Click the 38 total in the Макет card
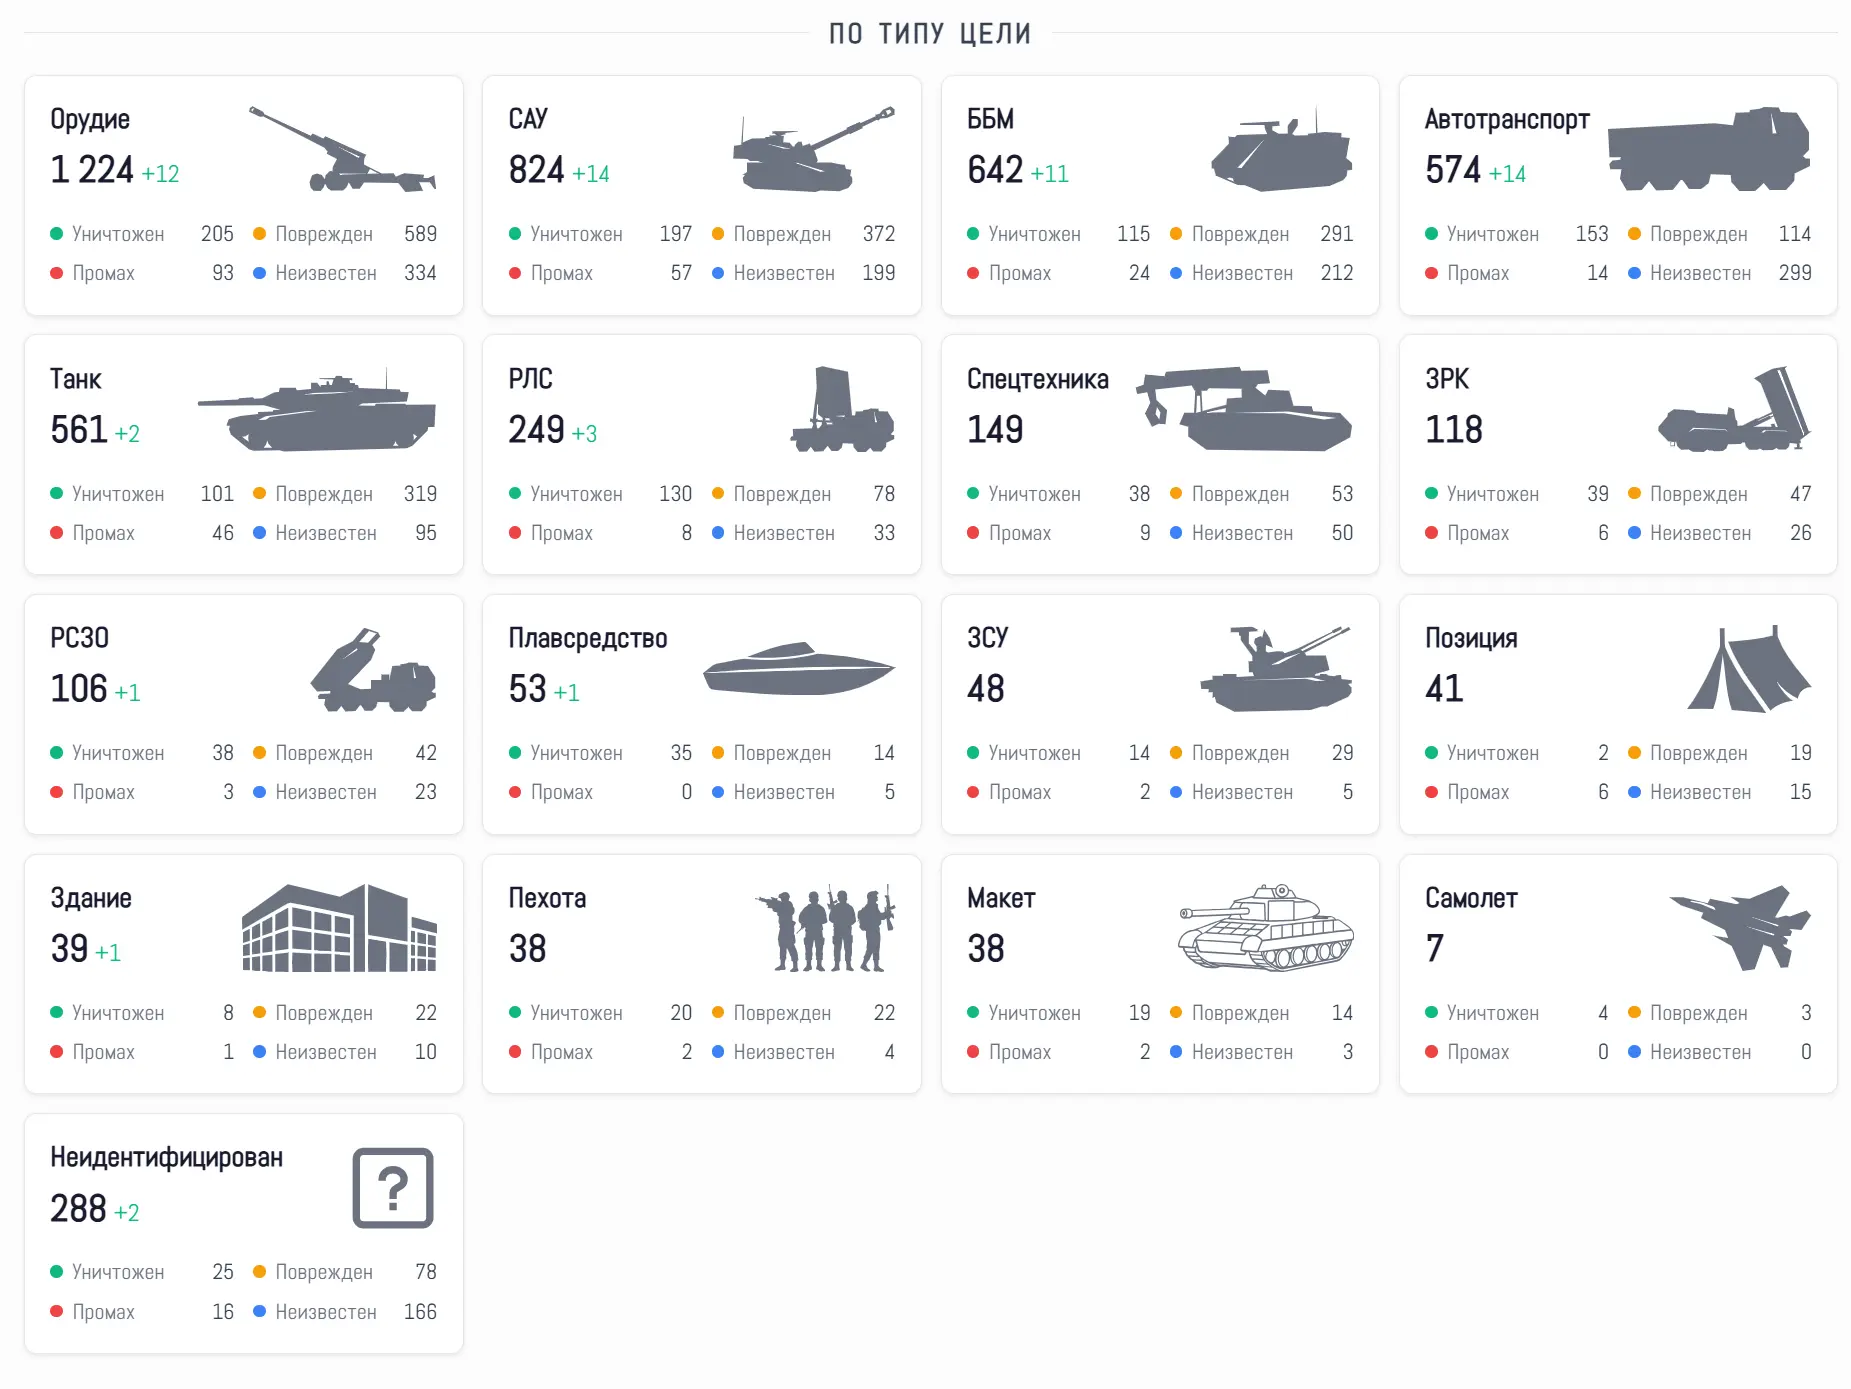 coord(985,948)
